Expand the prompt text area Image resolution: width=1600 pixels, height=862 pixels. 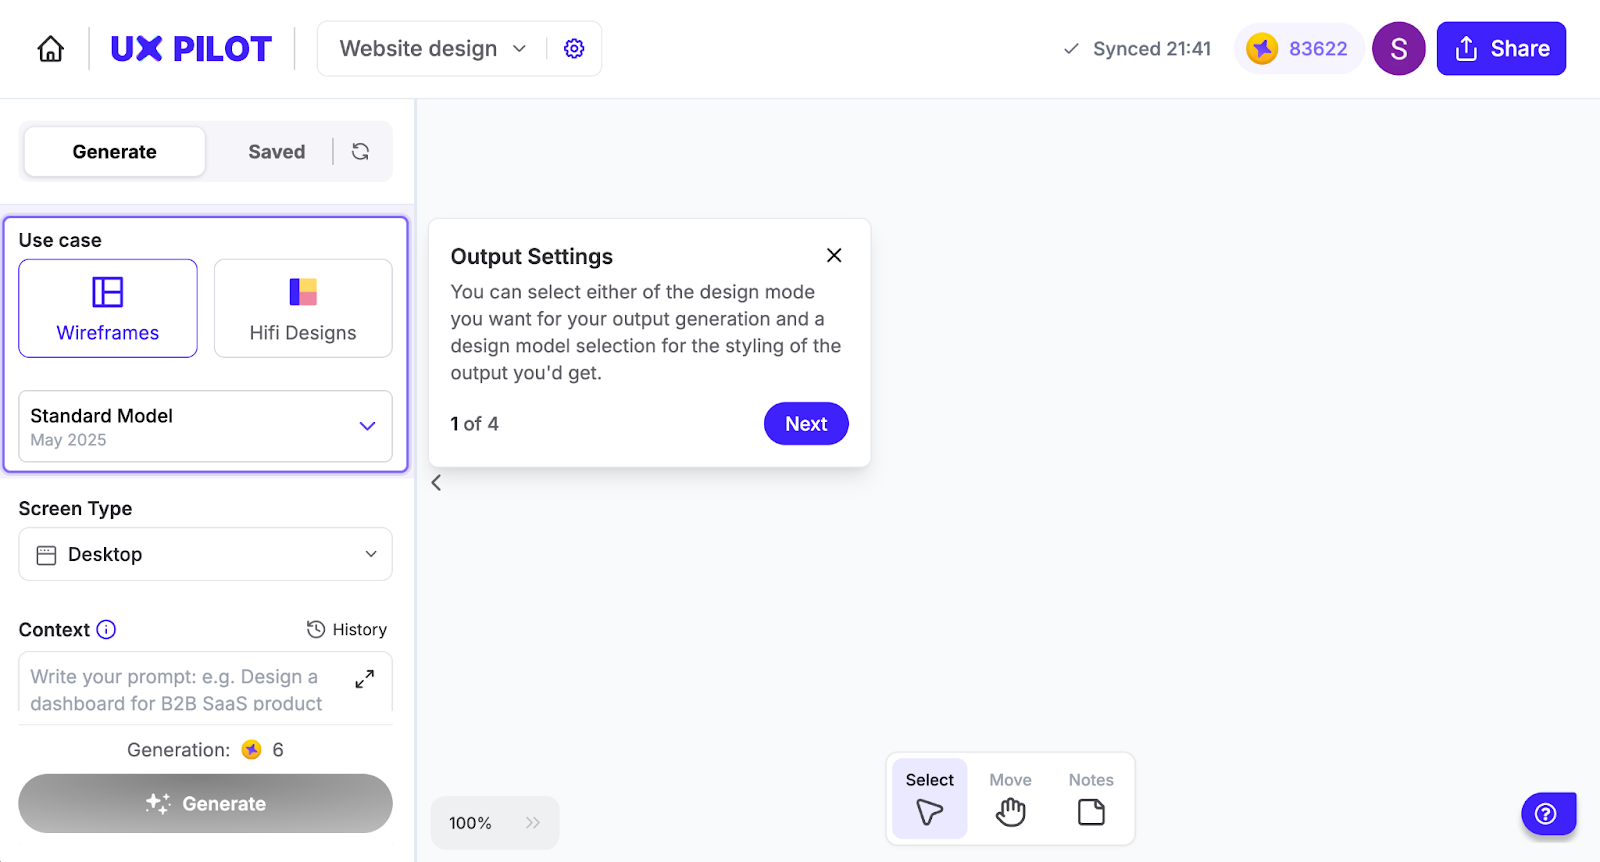(x=365, y=679)
